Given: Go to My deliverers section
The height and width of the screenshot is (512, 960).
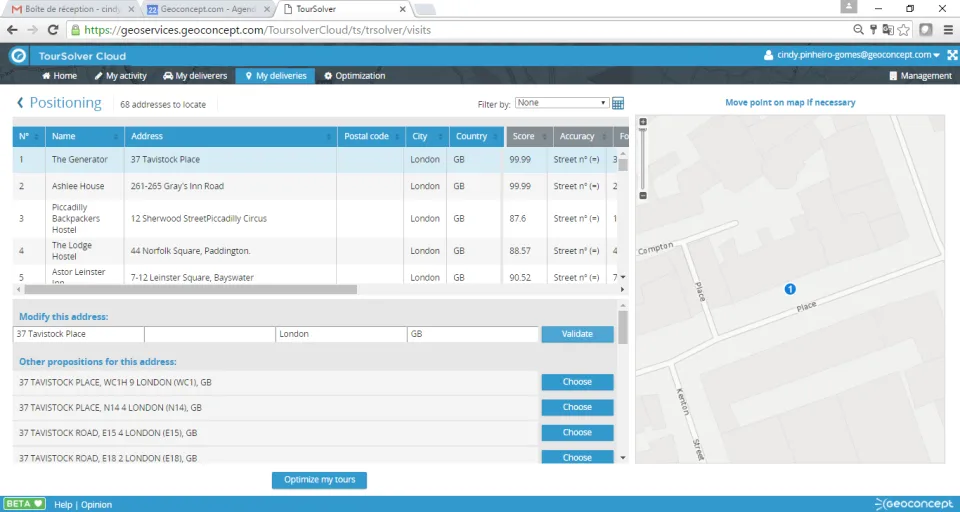Looking at the screenshot, I should [x=195, y=76].
